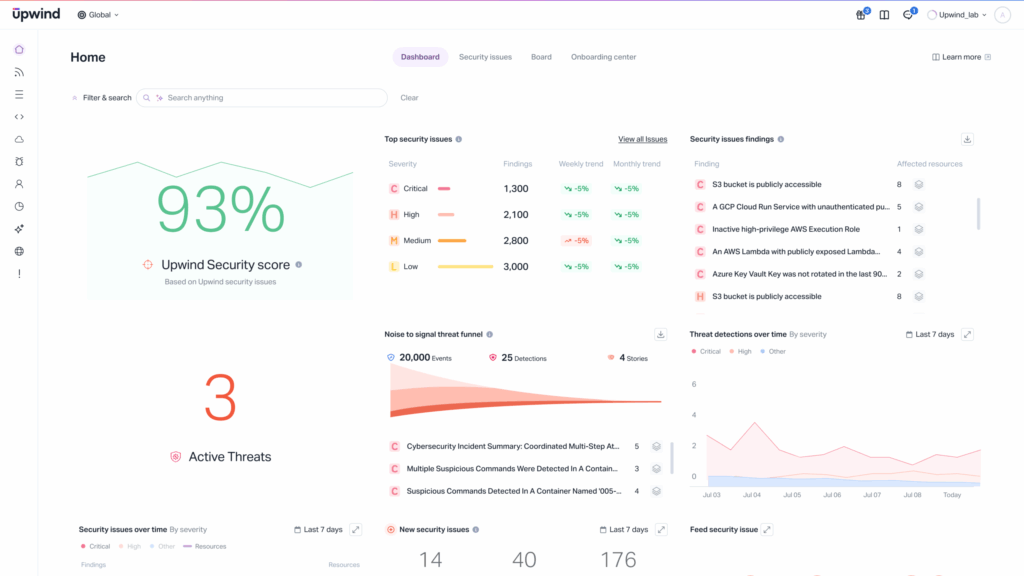The image size is (1024, 576).
Task: Open the Onboarding center tab
Action: click(603, 57)
